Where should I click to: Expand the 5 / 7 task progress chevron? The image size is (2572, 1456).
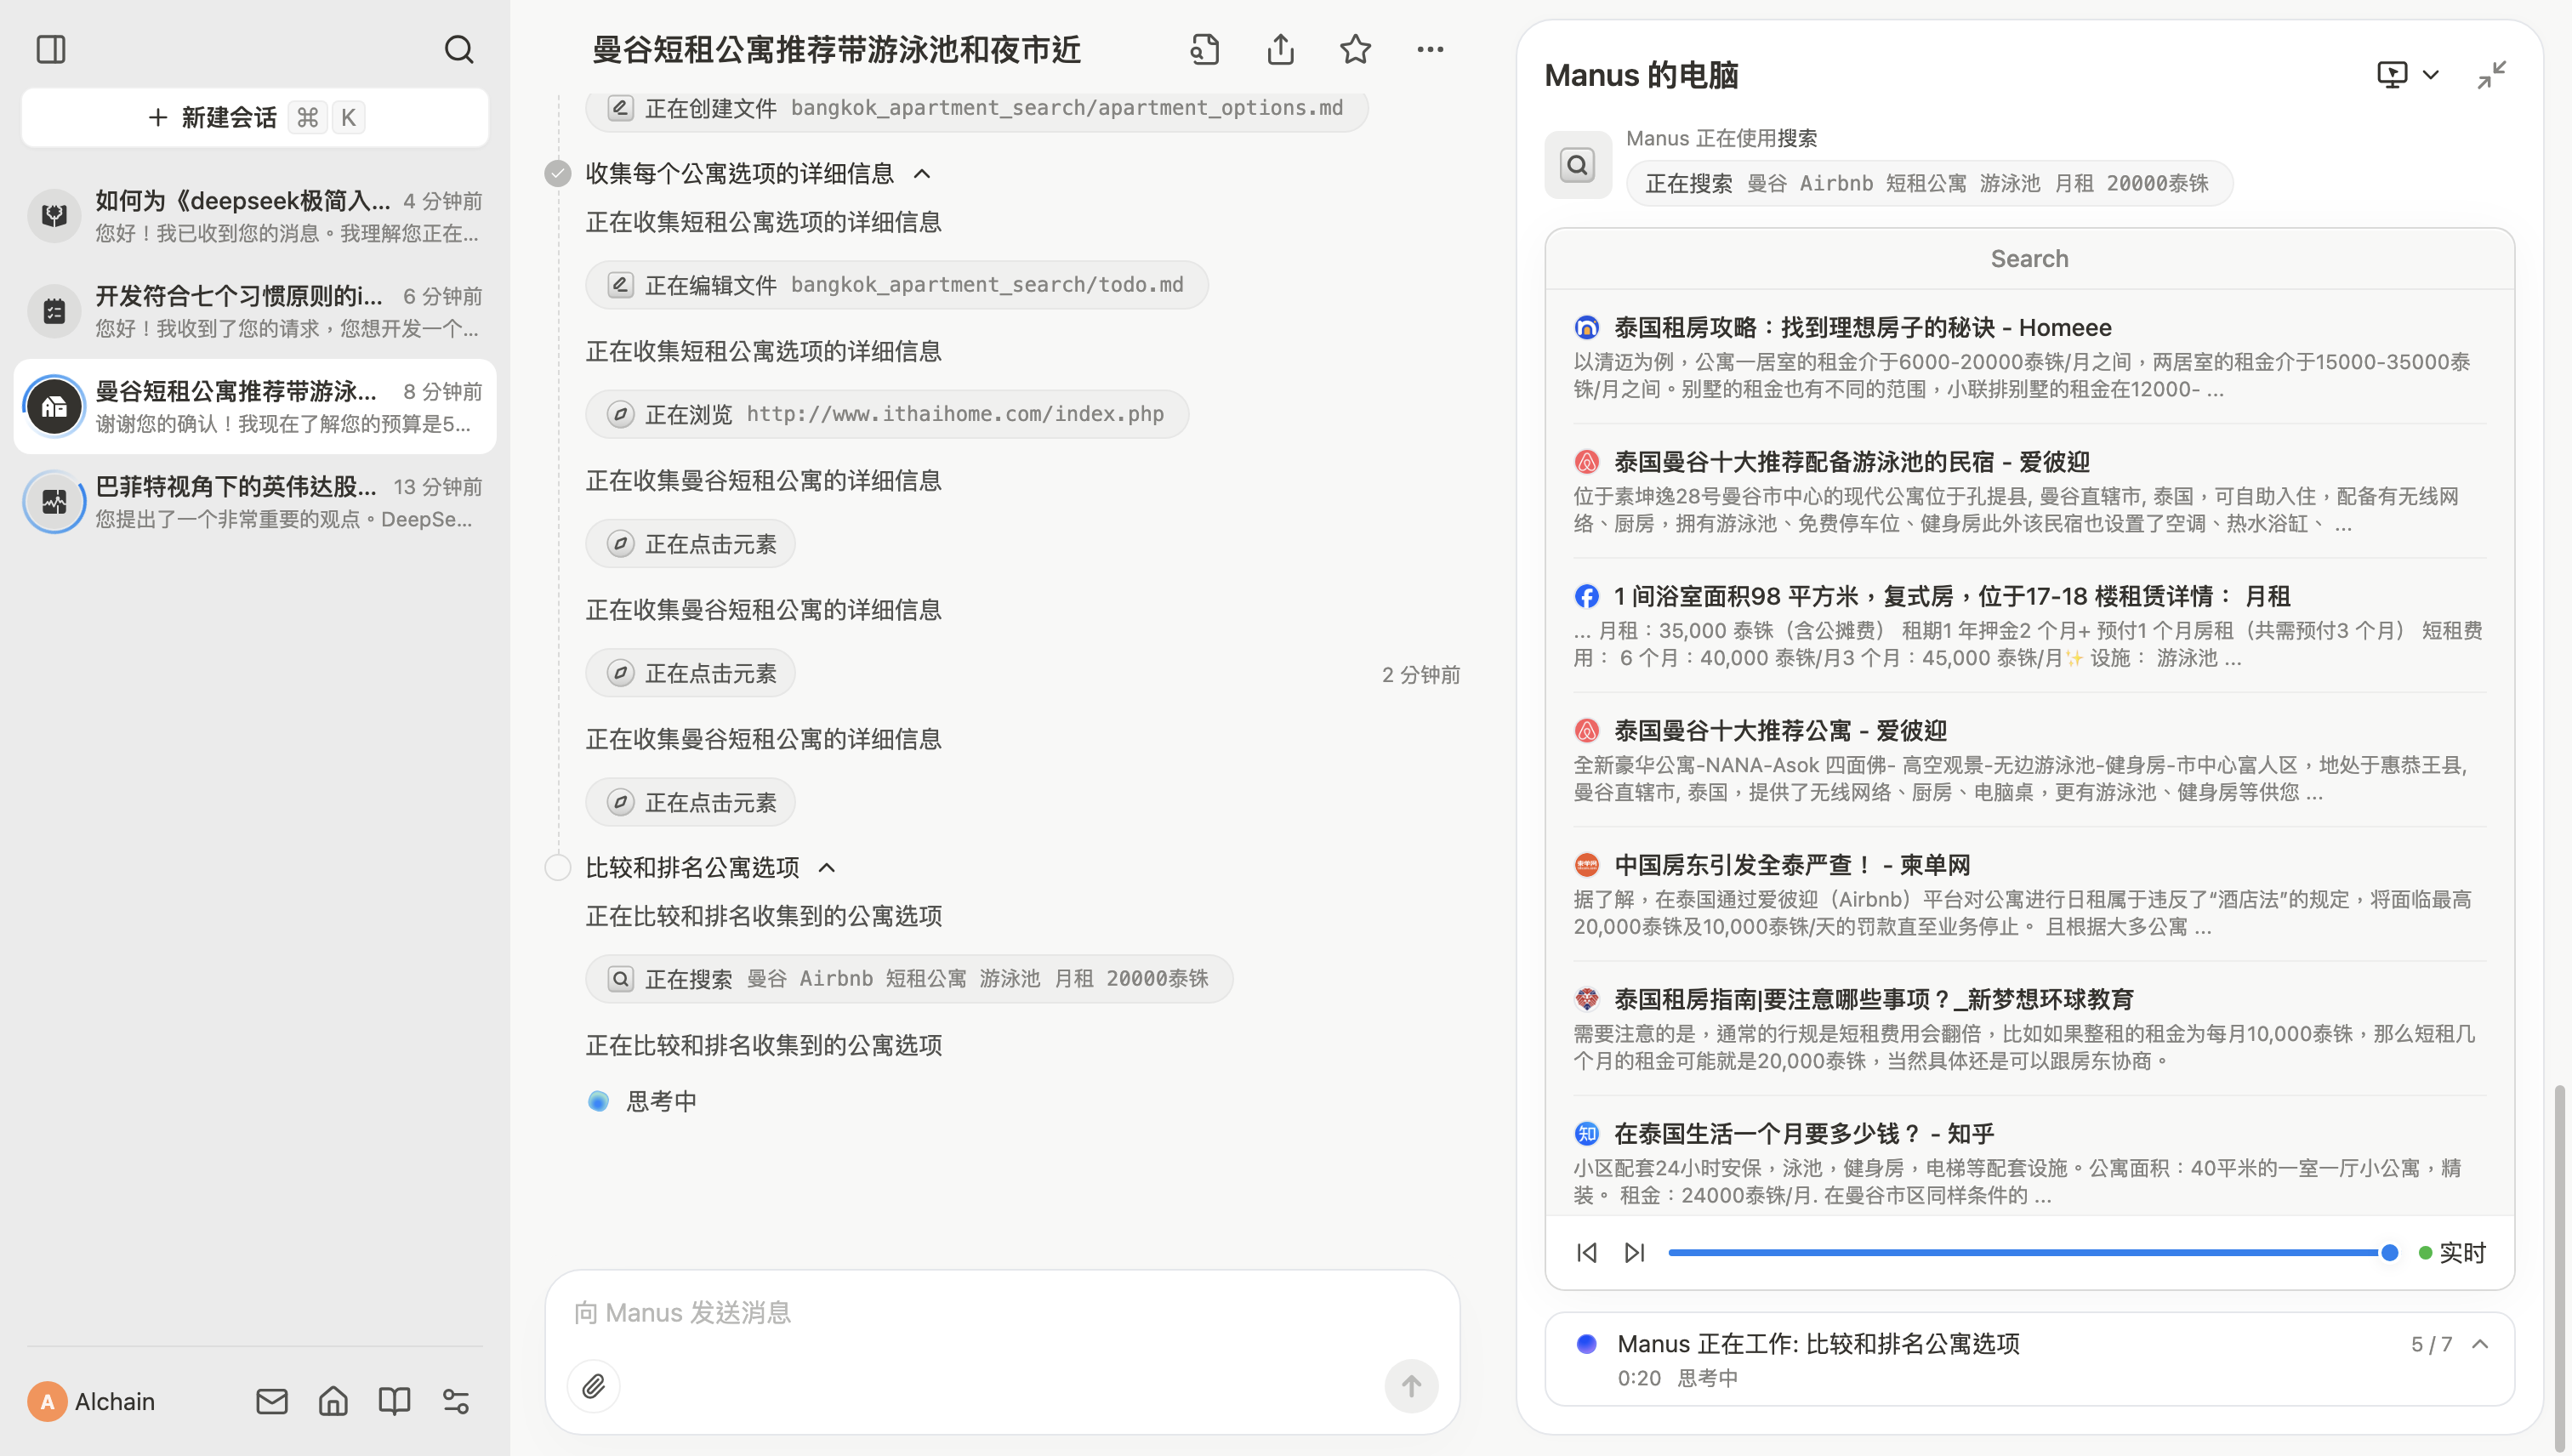(x=2480, y=1344)
